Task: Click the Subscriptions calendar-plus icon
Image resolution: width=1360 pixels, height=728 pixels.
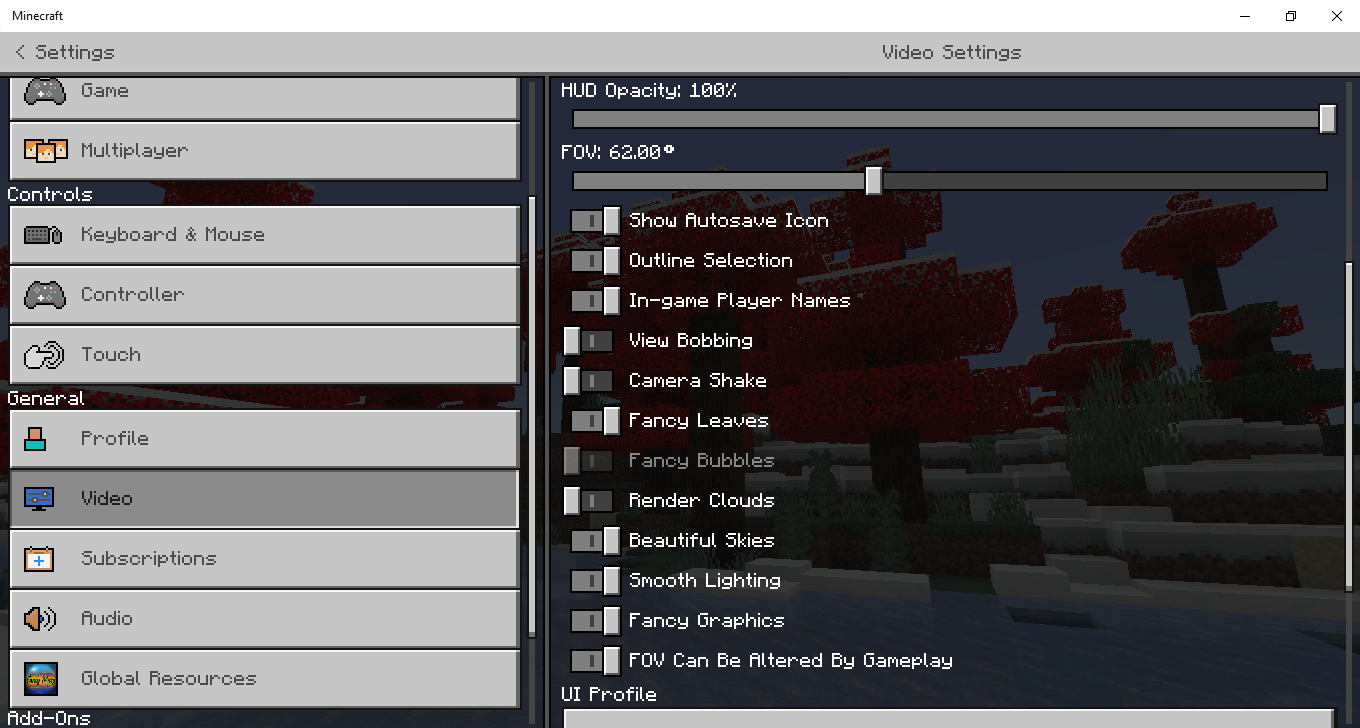Action: click(39, 558)
